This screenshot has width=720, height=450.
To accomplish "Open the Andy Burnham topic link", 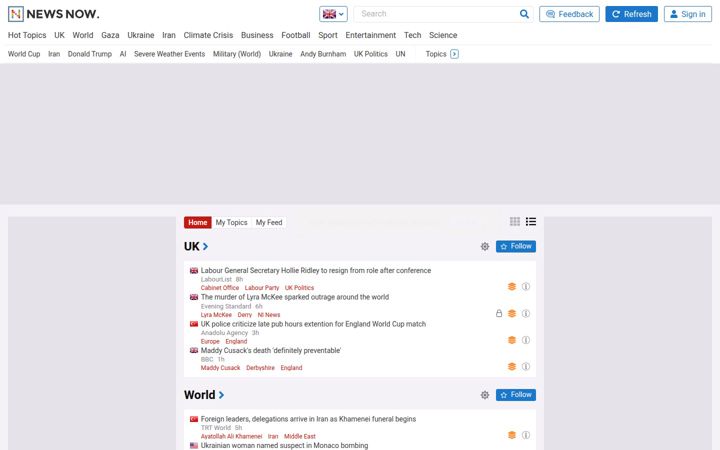I will tap(323, 54).
